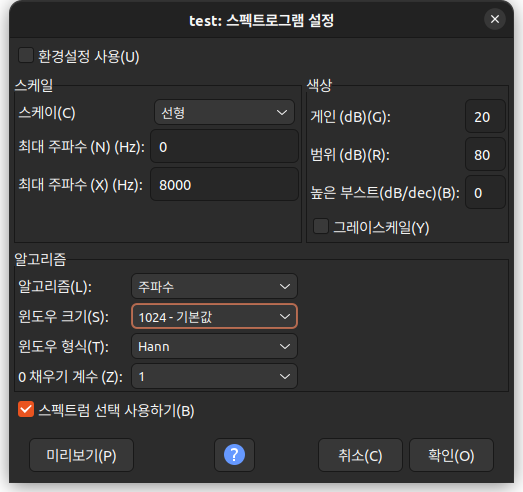Click the 미리보기(P) preview button
The image size is (523, 492).
81,455
